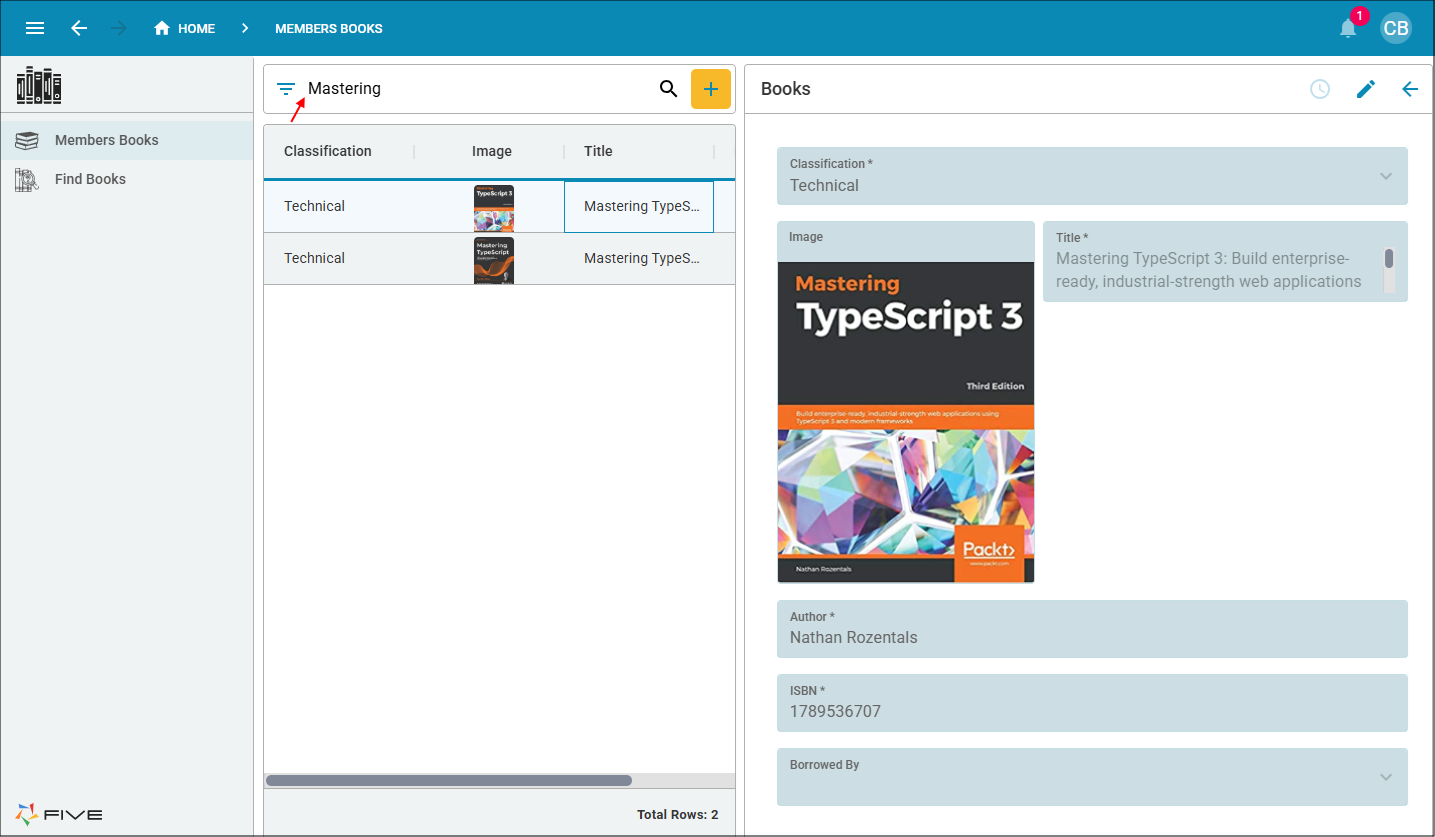Screen dimensions: 1435x837
Task: Click HOME breadcrumb link
Action: (x=196, y=29)
